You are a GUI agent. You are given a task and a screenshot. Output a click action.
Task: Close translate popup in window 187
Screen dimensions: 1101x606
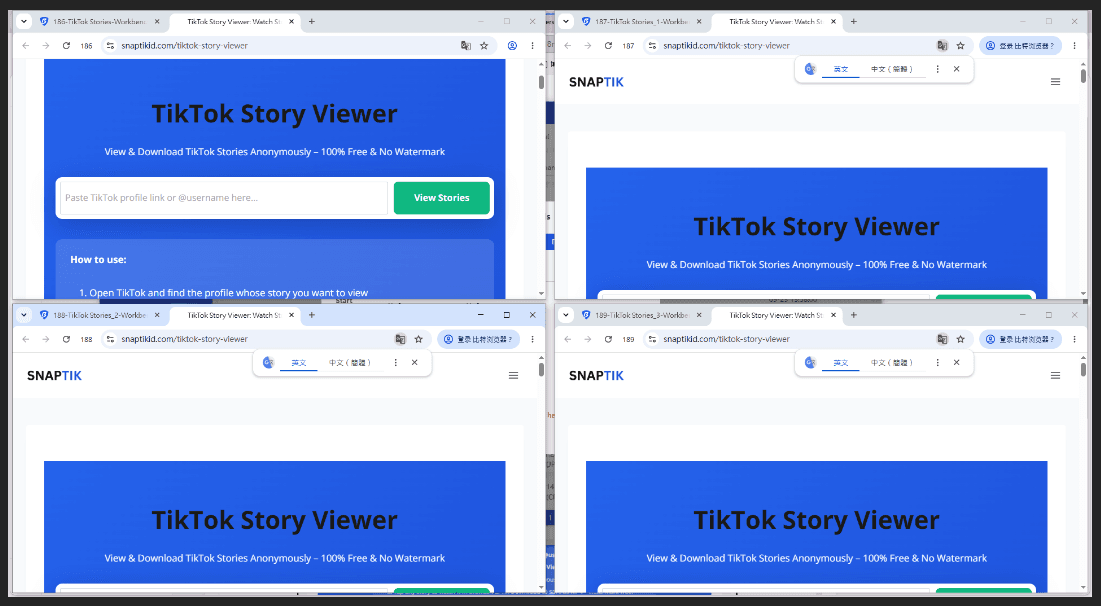[956, 69]
